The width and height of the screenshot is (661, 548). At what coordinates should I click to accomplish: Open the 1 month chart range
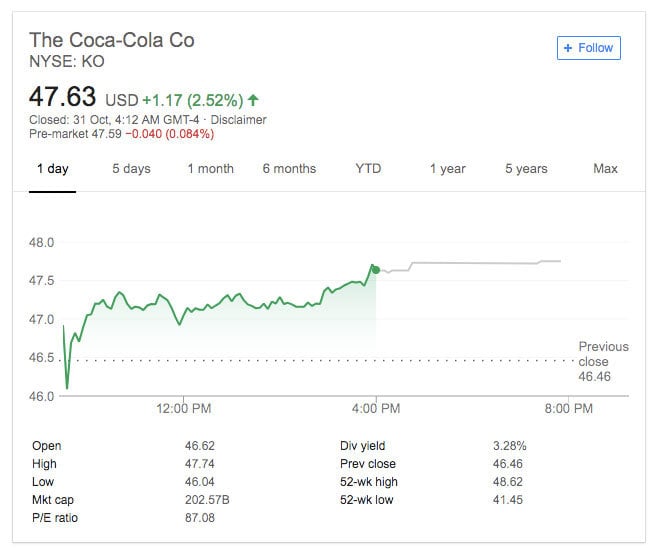click(x=210, y=169)
